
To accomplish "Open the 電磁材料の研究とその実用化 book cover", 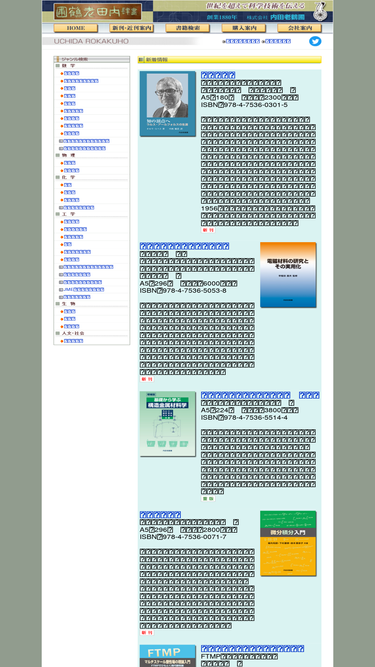I will tap(288, 275).
